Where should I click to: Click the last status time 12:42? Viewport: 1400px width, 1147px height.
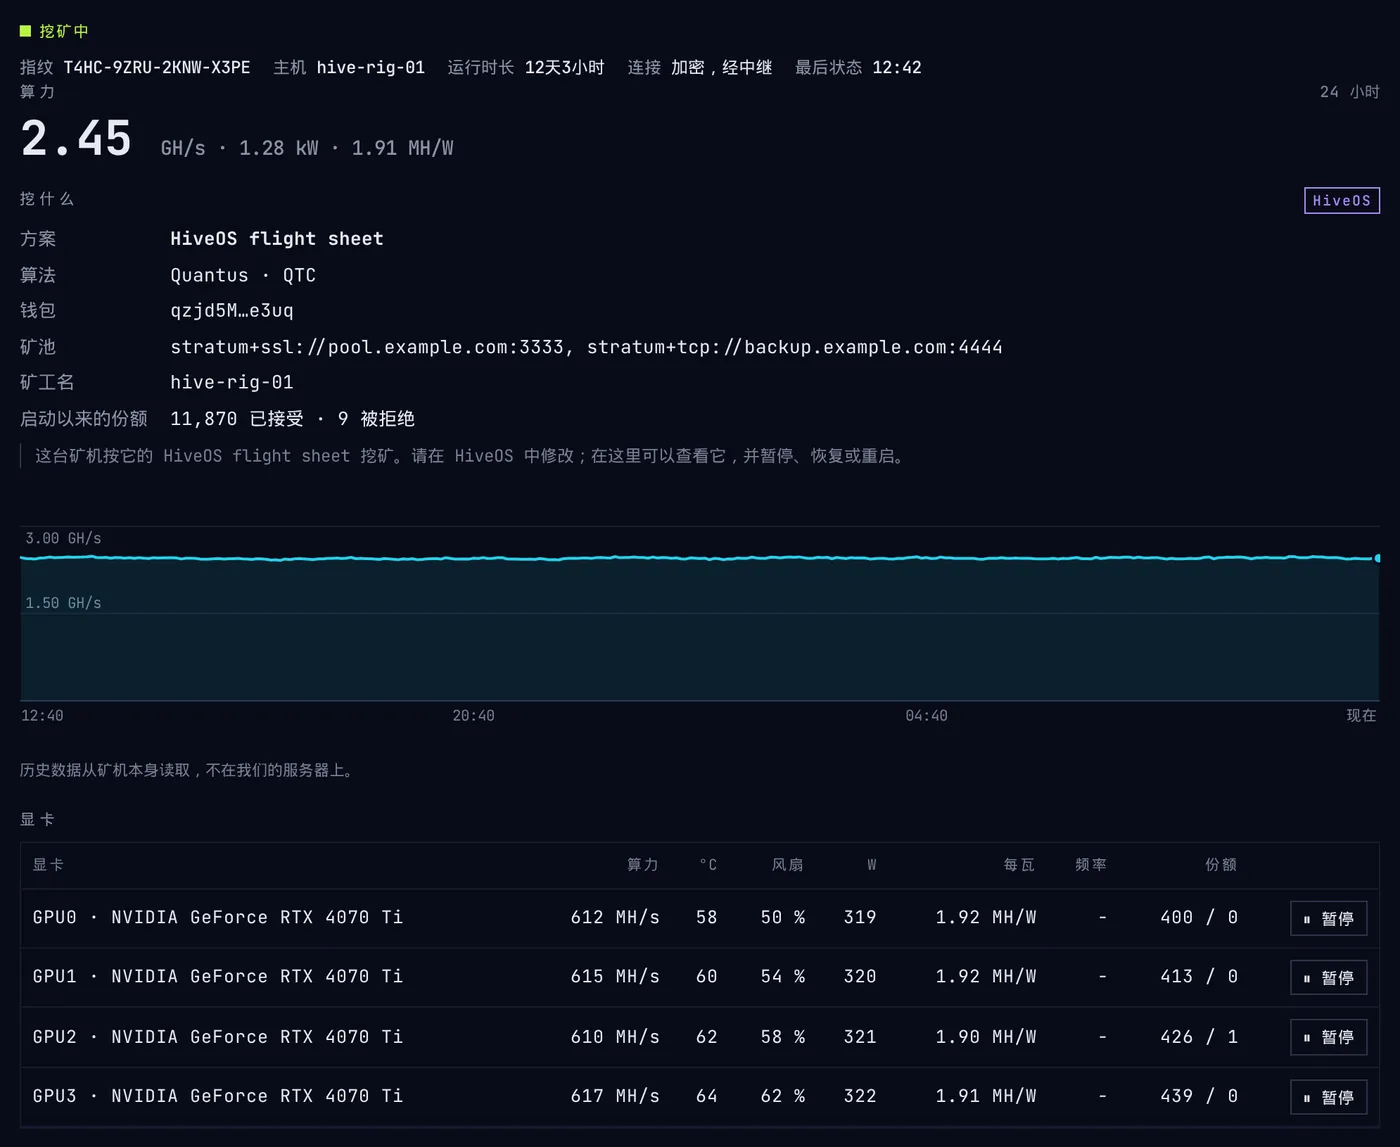click(897, 67)
